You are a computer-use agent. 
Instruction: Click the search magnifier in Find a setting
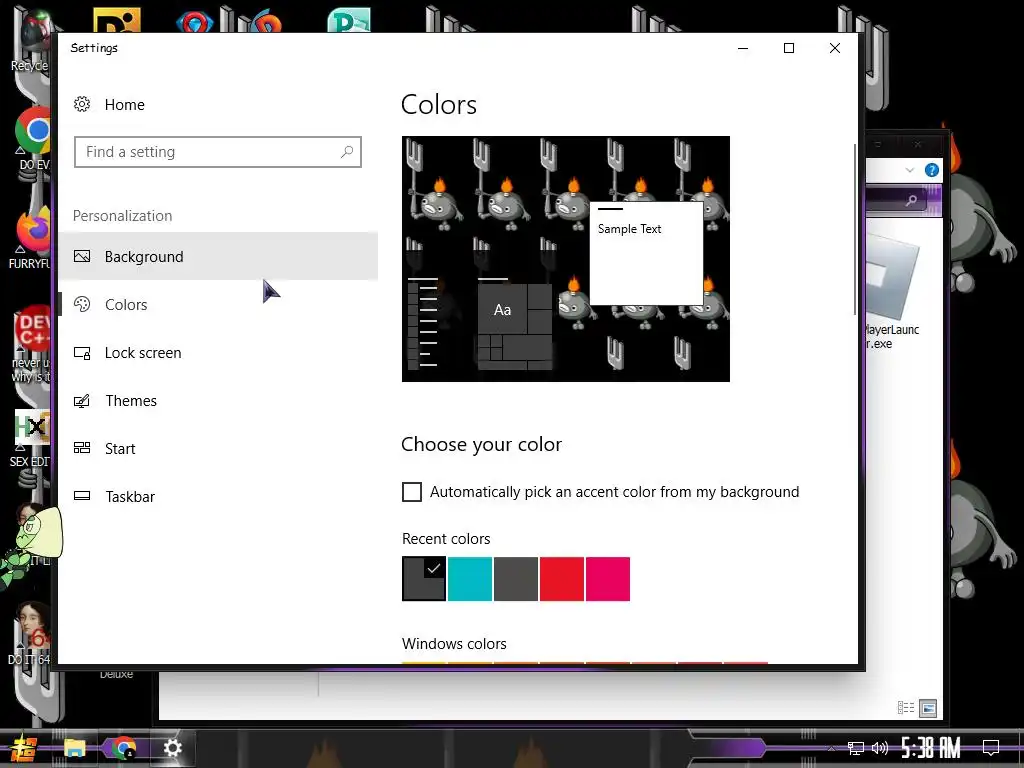pos(347,152)
